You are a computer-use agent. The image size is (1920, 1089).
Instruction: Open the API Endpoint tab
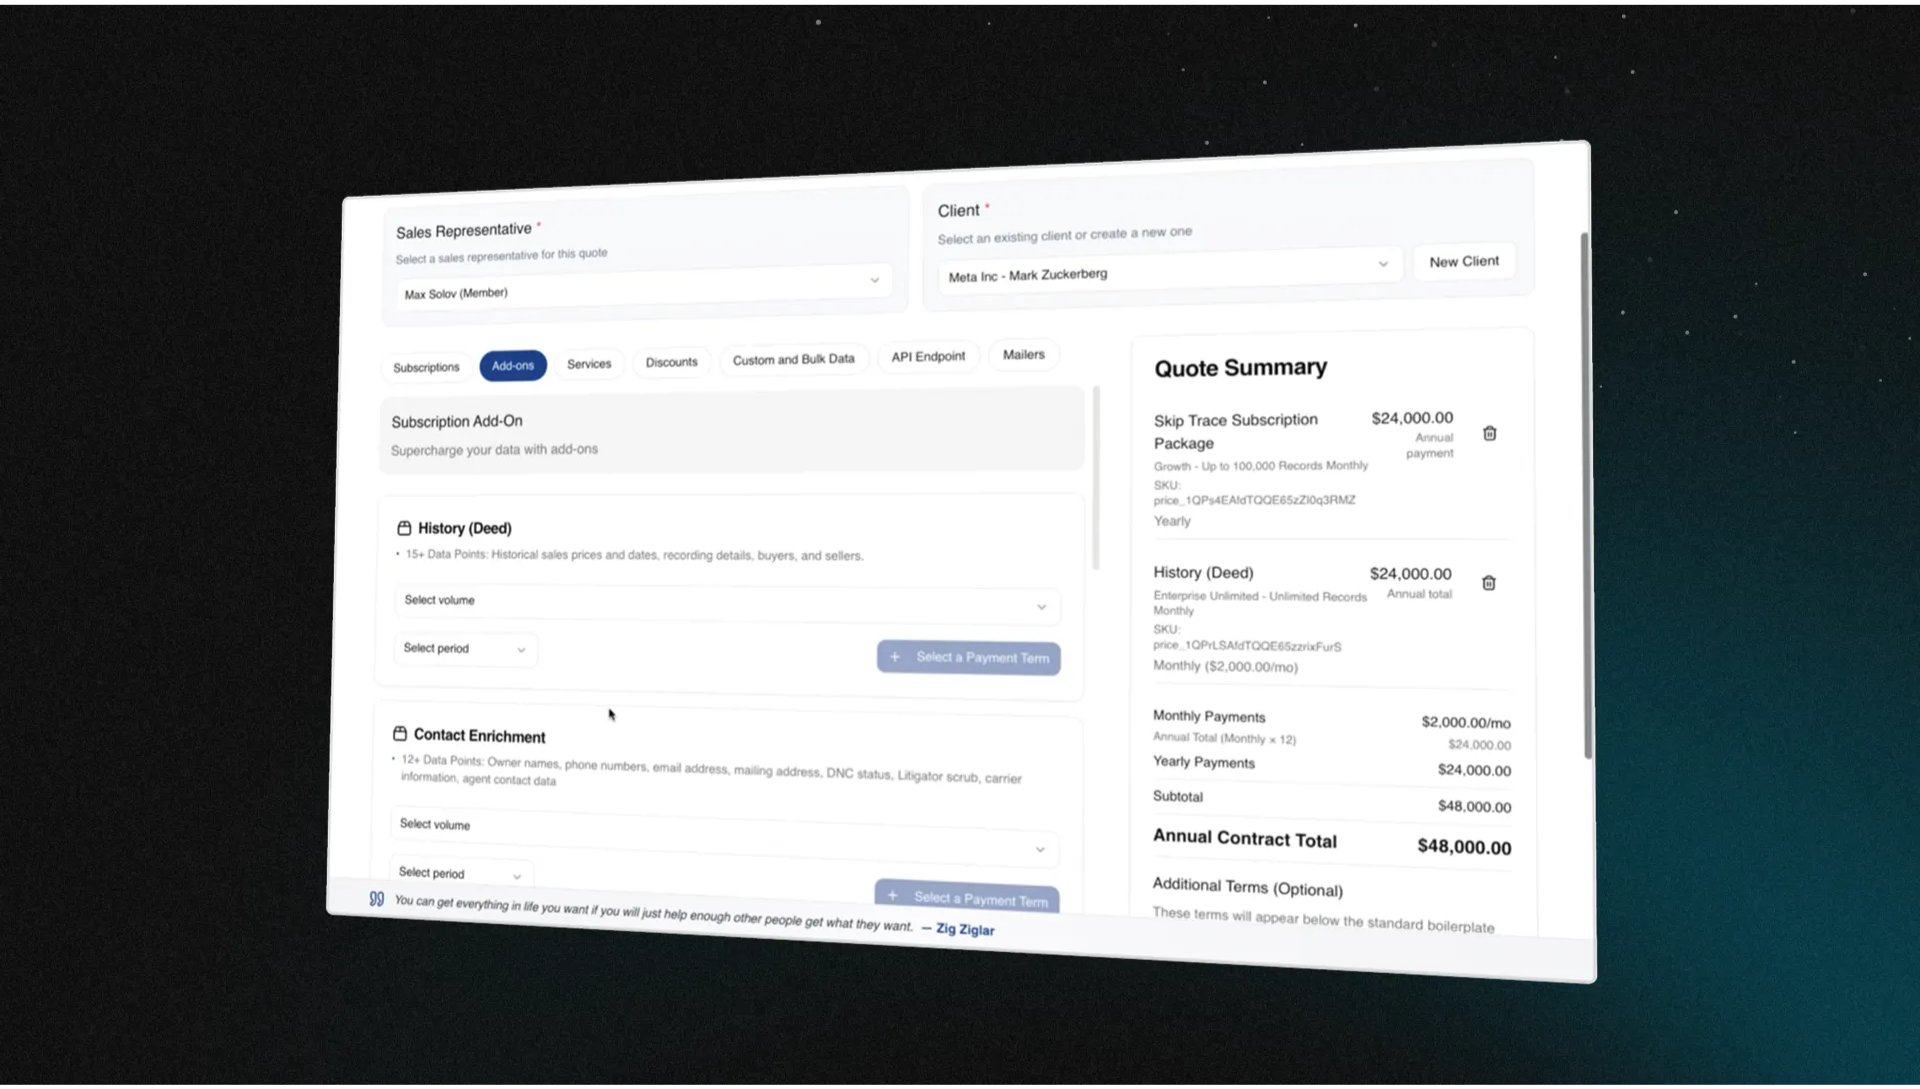(928, 357)
